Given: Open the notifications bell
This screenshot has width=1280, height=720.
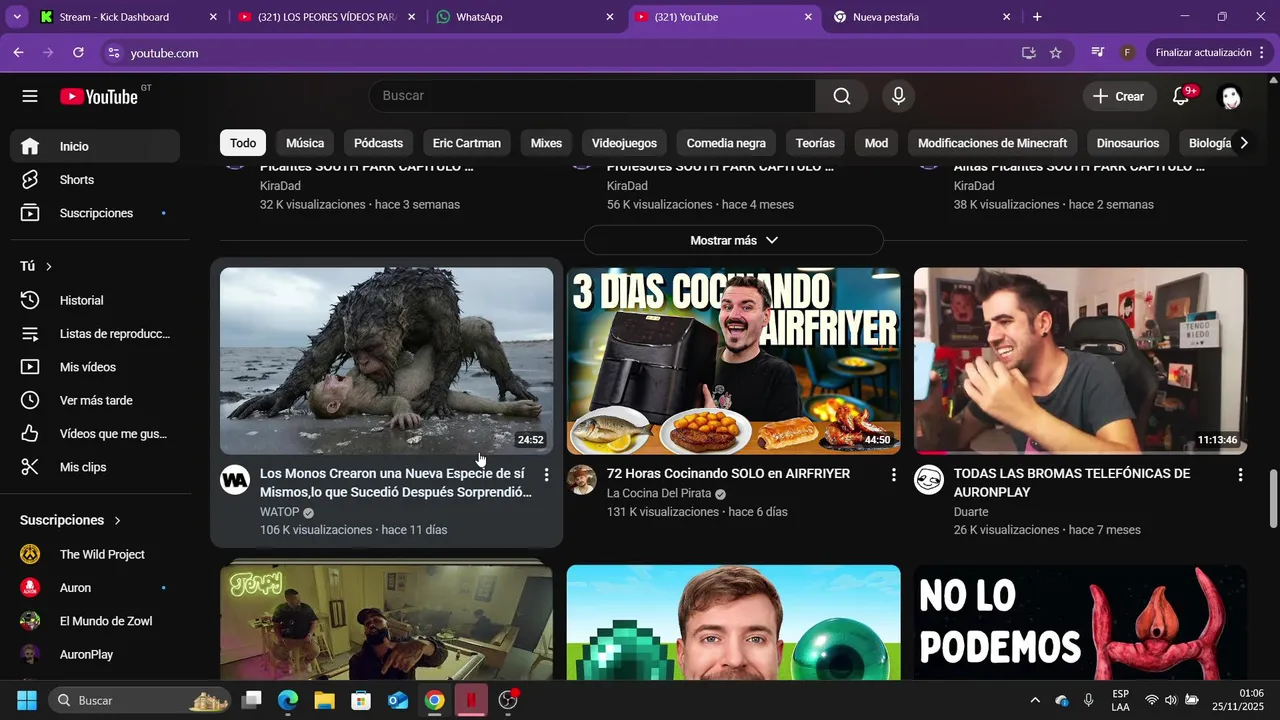Looking at the screenshot, I should 1181,96.
